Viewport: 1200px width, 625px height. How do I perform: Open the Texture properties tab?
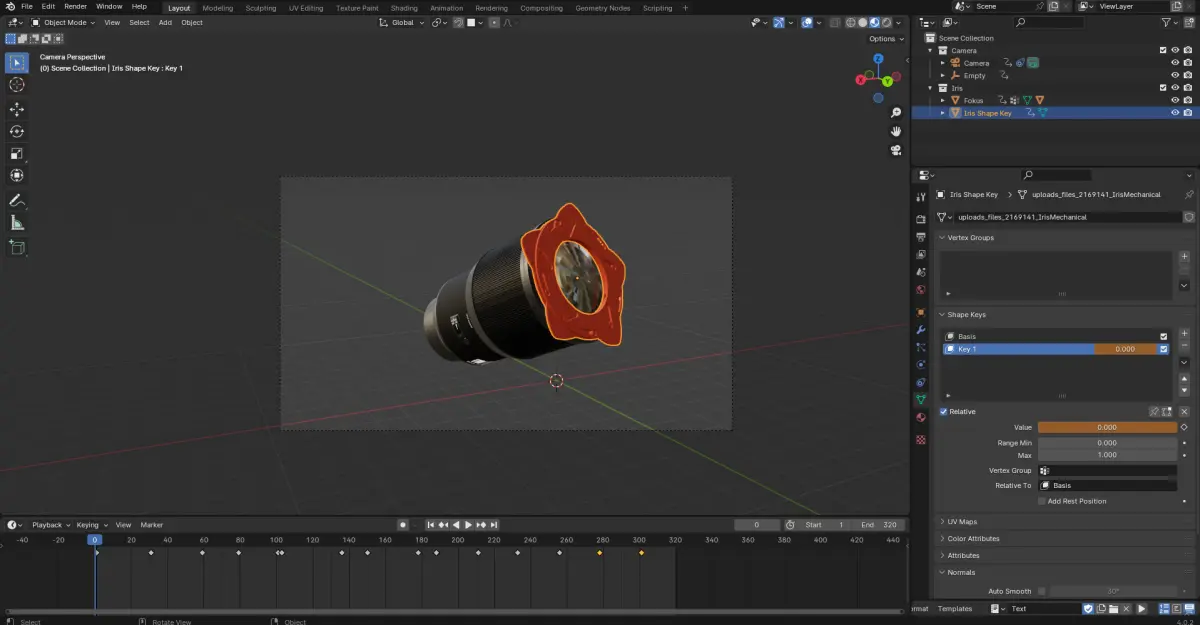921,439
